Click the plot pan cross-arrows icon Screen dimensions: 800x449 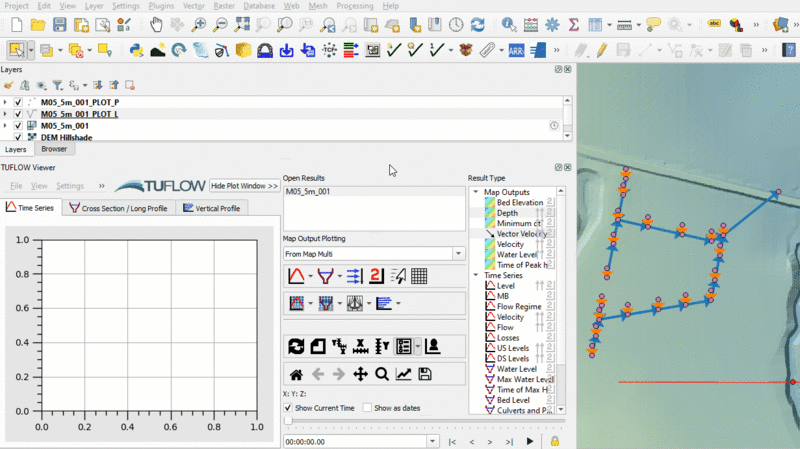point(360,374)
